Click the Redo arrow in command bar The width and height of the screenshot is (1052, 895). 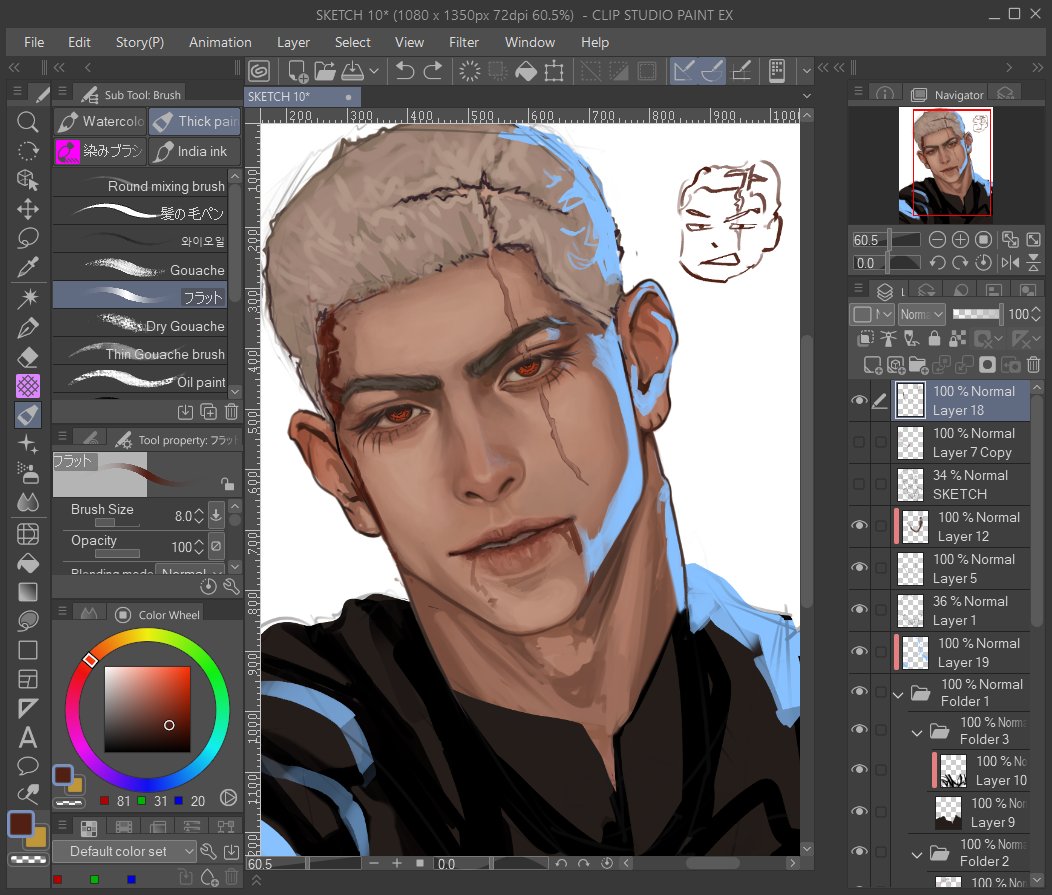click(x=433, y=70)
